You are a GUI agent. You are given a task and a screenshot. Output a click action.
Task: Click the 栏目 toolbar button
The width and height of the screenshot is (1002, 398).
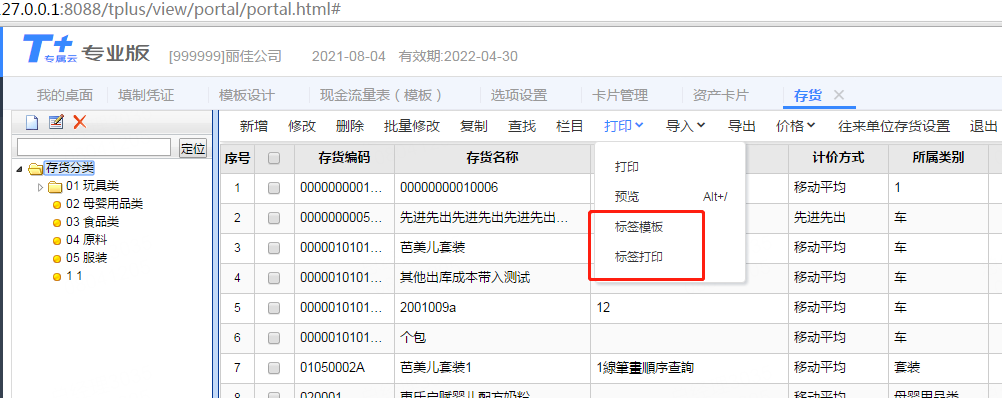[570, 126]
